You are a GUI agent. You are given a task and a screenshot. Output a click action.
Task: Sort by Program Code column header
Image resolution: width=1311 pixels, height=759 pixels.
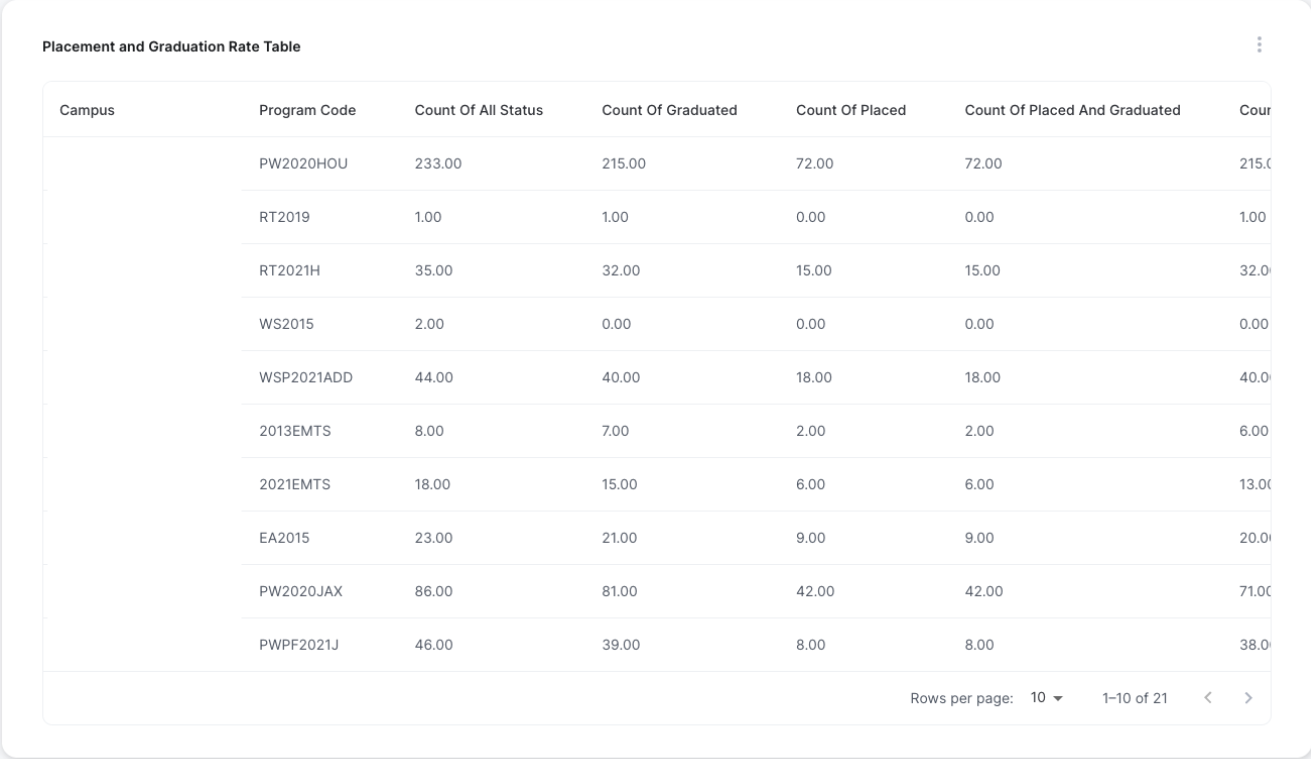tap(307, 110)
